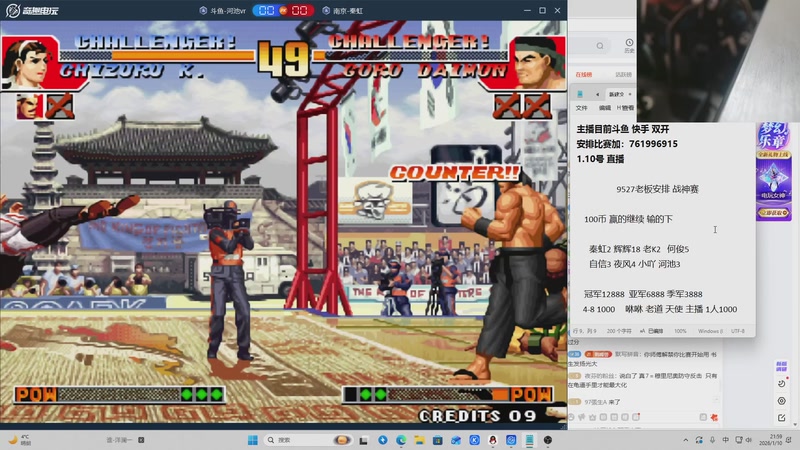The width and height of the screenshot is (800, 450).
Task: Click the left player room label in title bar
Action: coord(222,11)
